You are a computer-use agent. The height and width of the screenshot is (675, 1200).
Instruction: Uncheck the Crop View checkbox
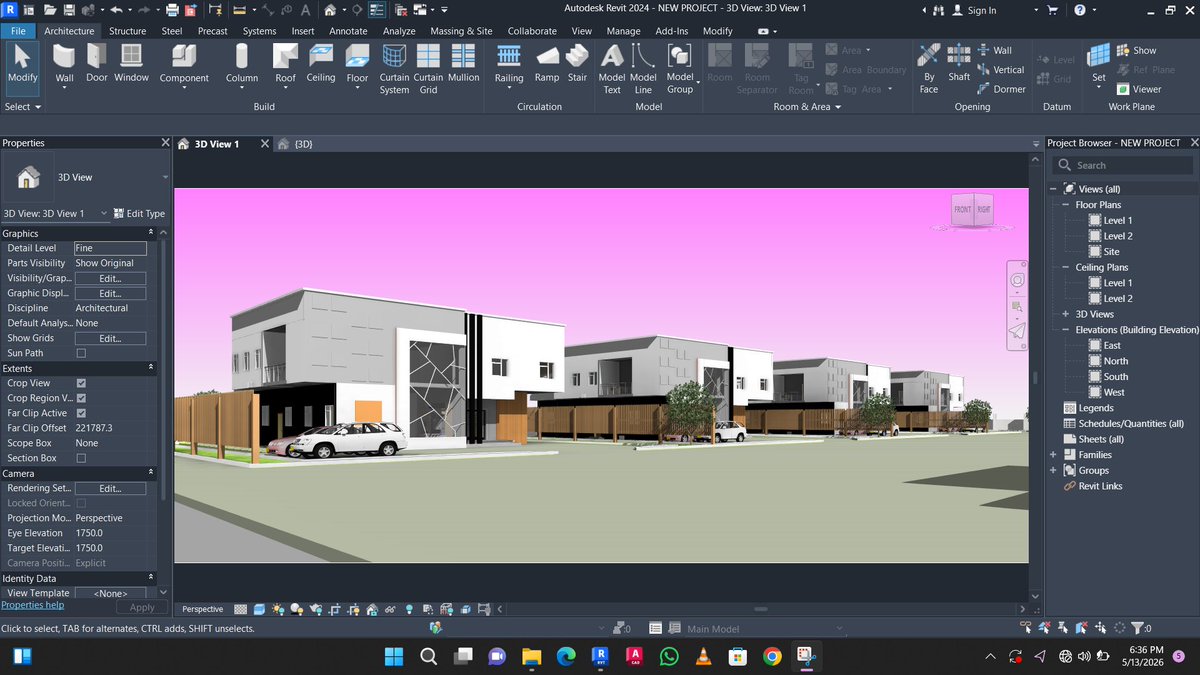coord(81,383)
